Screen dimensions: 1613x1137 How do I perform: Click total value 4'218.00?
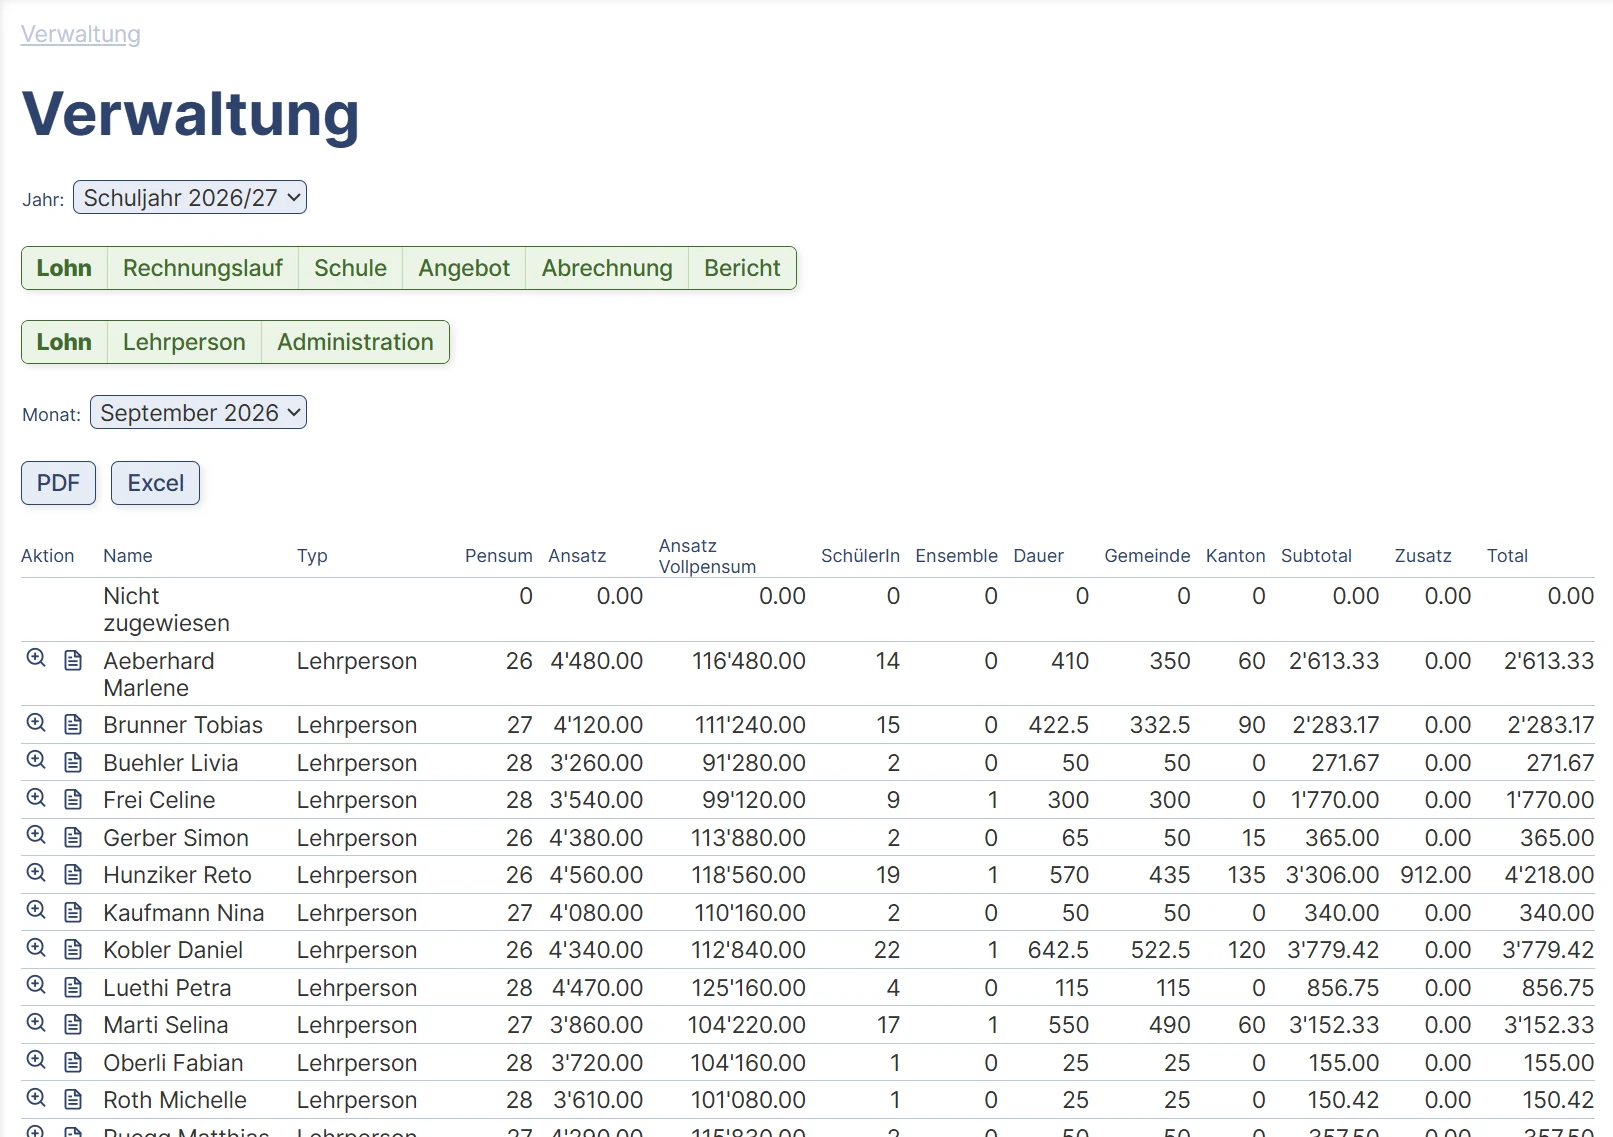[x=1549, y=875]
